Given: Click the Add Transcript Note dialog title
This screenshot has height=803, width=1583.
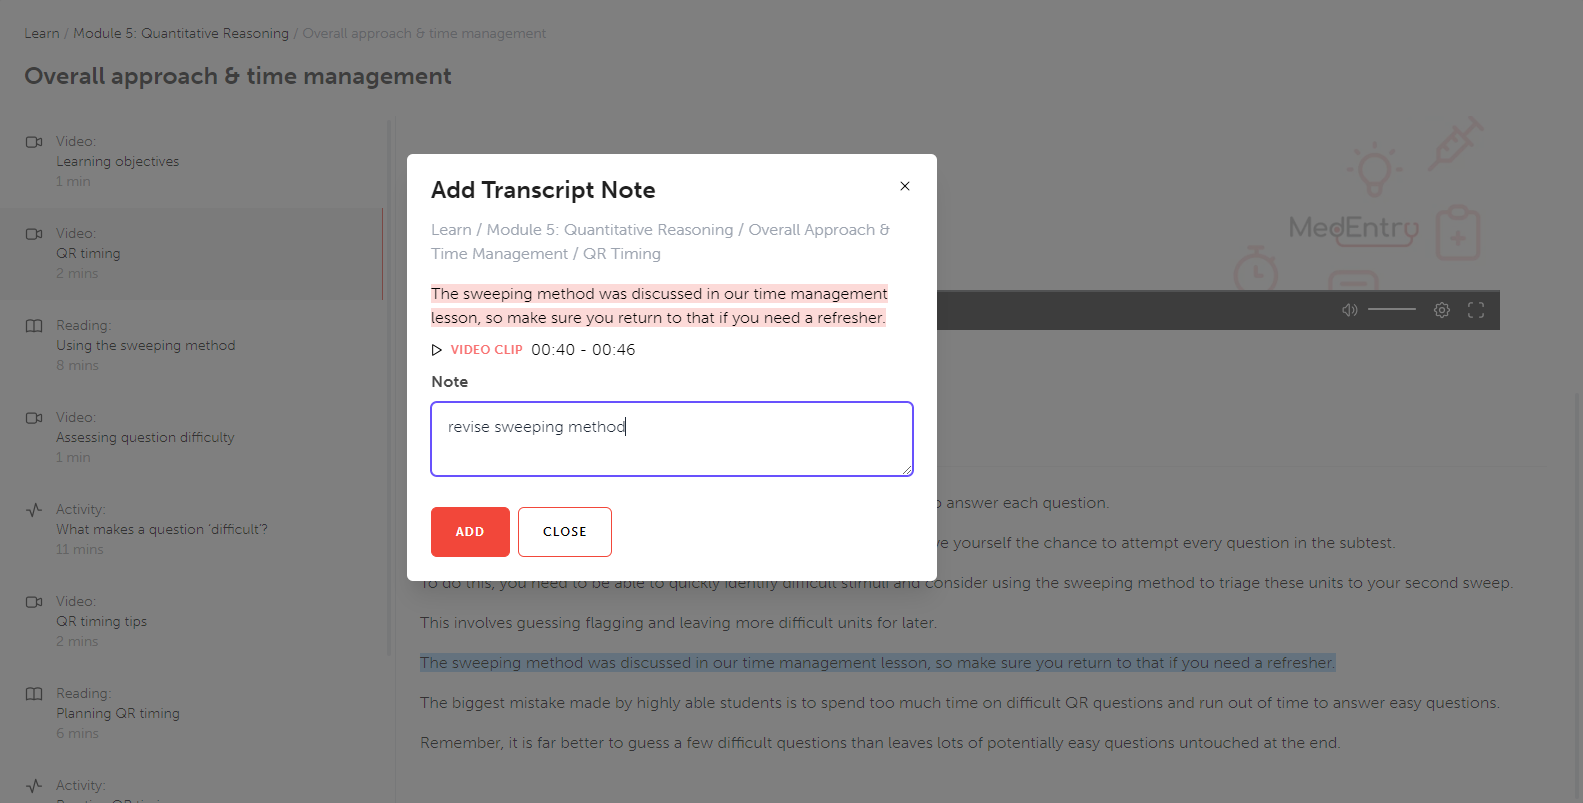Looking at the screenshot, I should pyautogui.click(x=543, y=190).
